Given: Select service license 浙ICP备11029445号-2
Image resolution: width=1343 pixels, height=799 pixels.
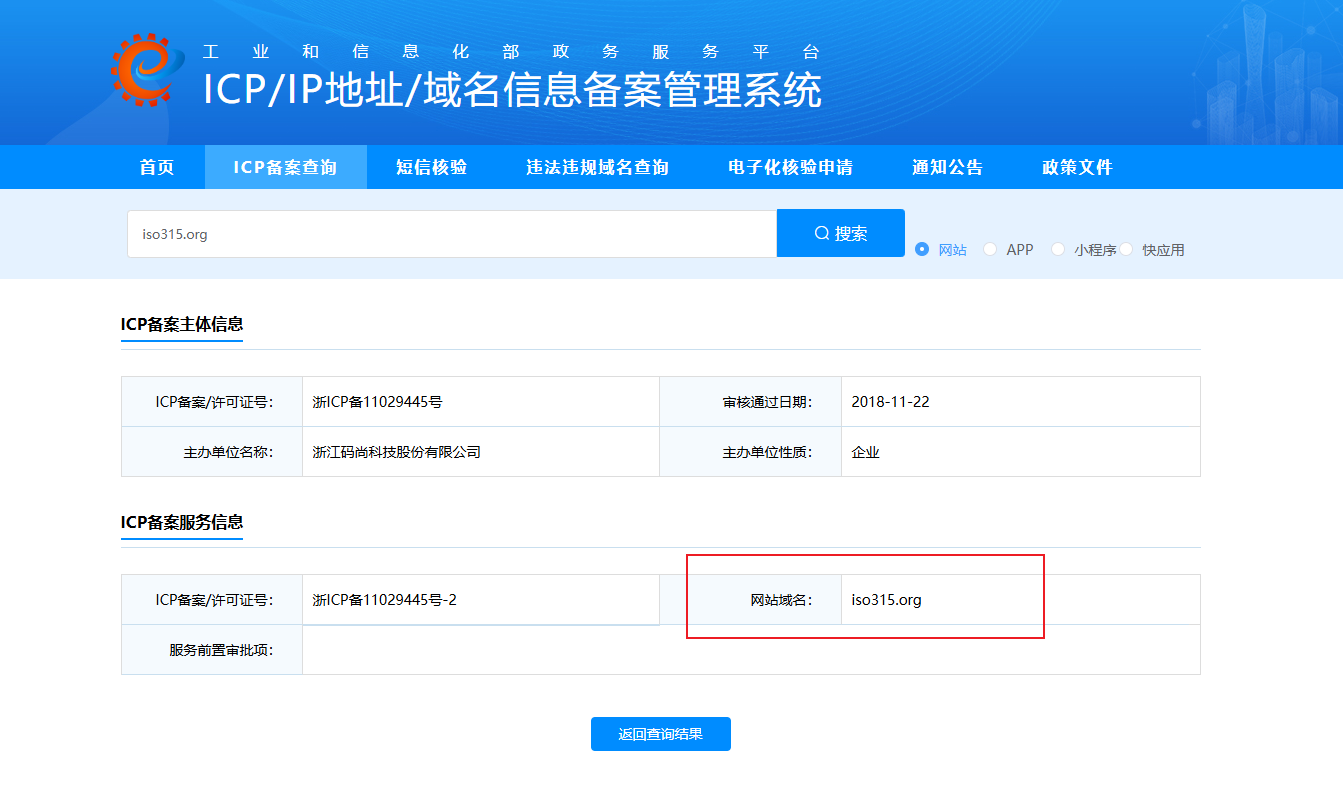Looking at the screenshot, I should pos(384,600).
